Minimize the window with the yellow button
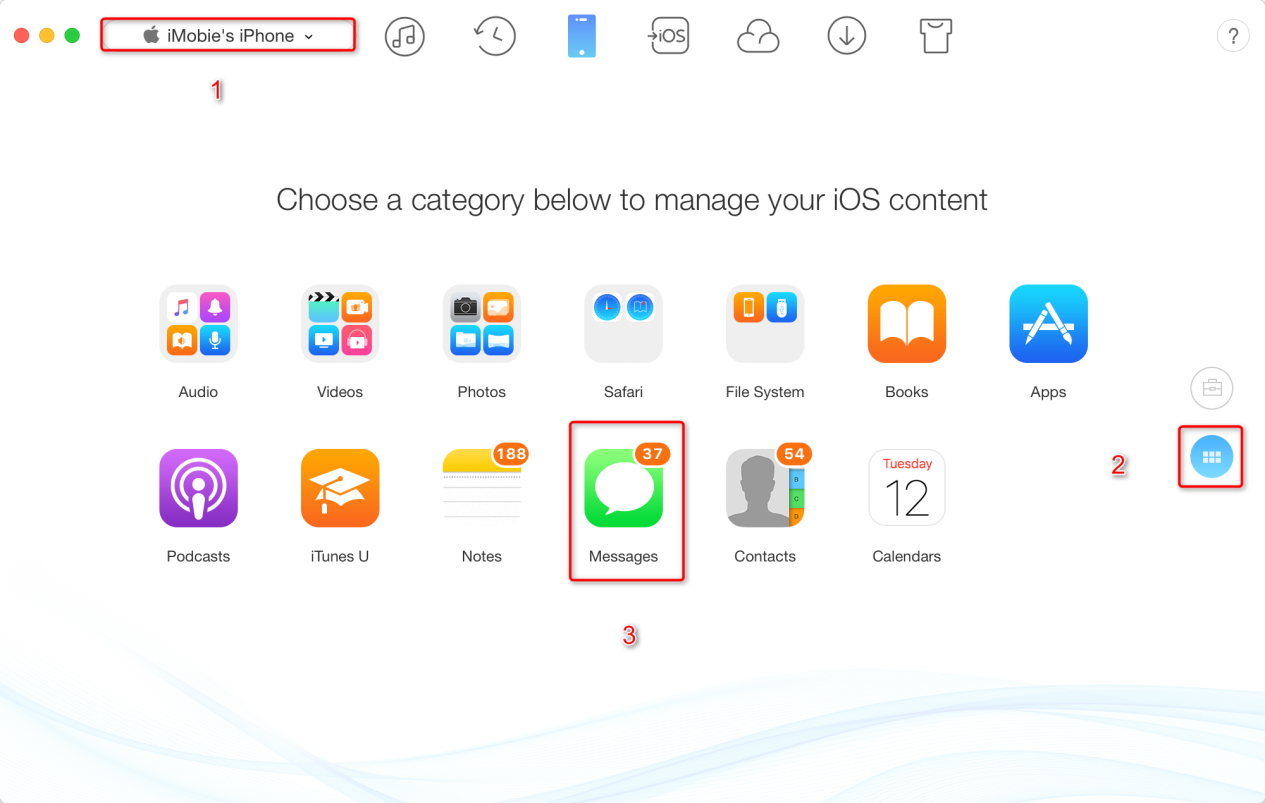Viewport: 1265px width, 803px height. [x=46, y=36]
